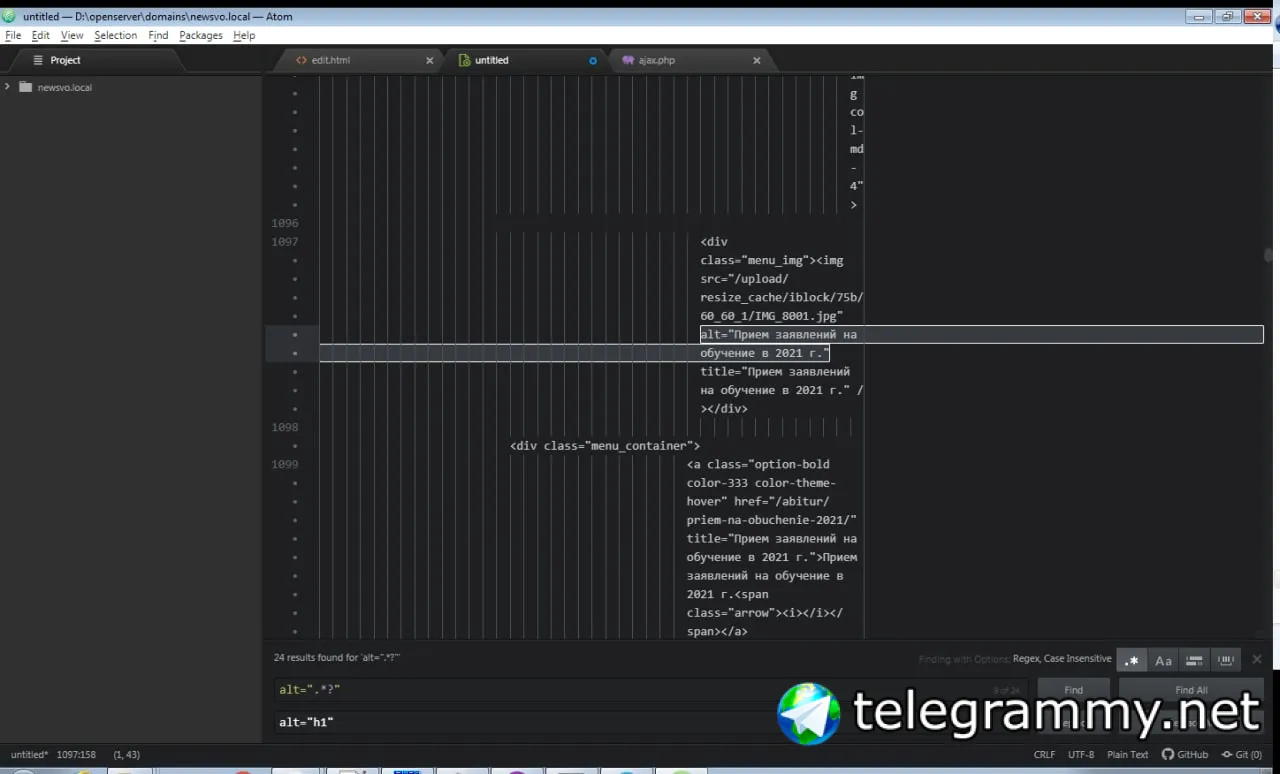This screenshot has width=1280, height=774.
Task: Click the find field with alt=".*?"
Action: 651,690
